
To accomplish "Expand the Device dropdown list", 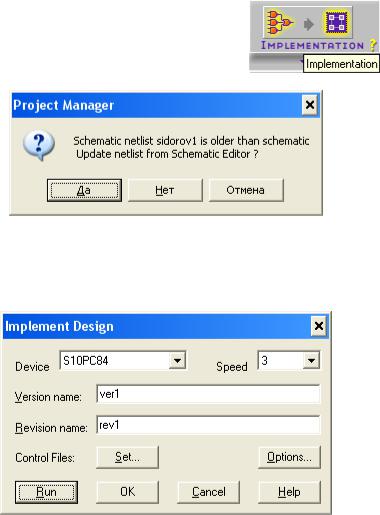I will coord(177,360).
